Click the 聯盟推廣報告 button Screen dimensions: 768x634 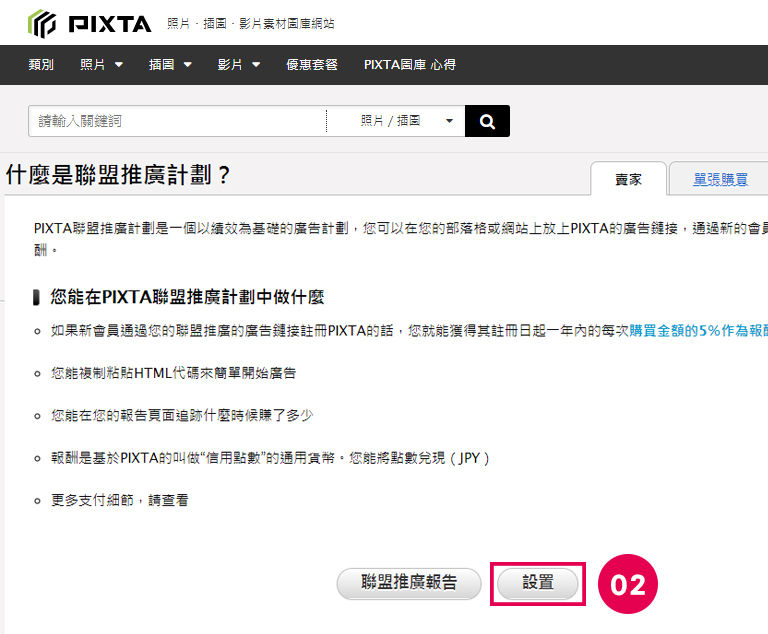[409, 583]
